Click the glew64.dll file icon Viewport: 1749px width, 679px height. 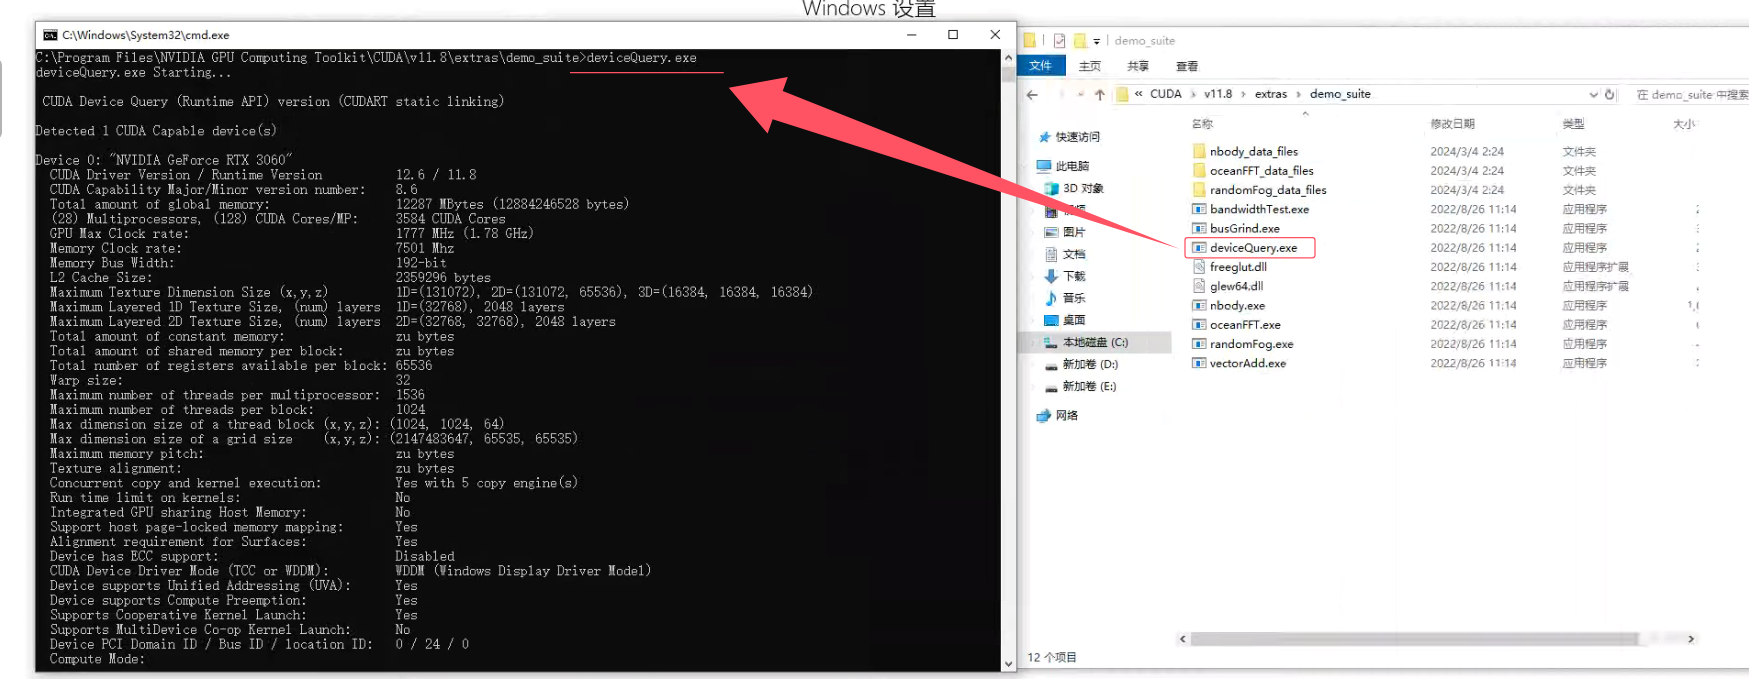coord(1199,286)
